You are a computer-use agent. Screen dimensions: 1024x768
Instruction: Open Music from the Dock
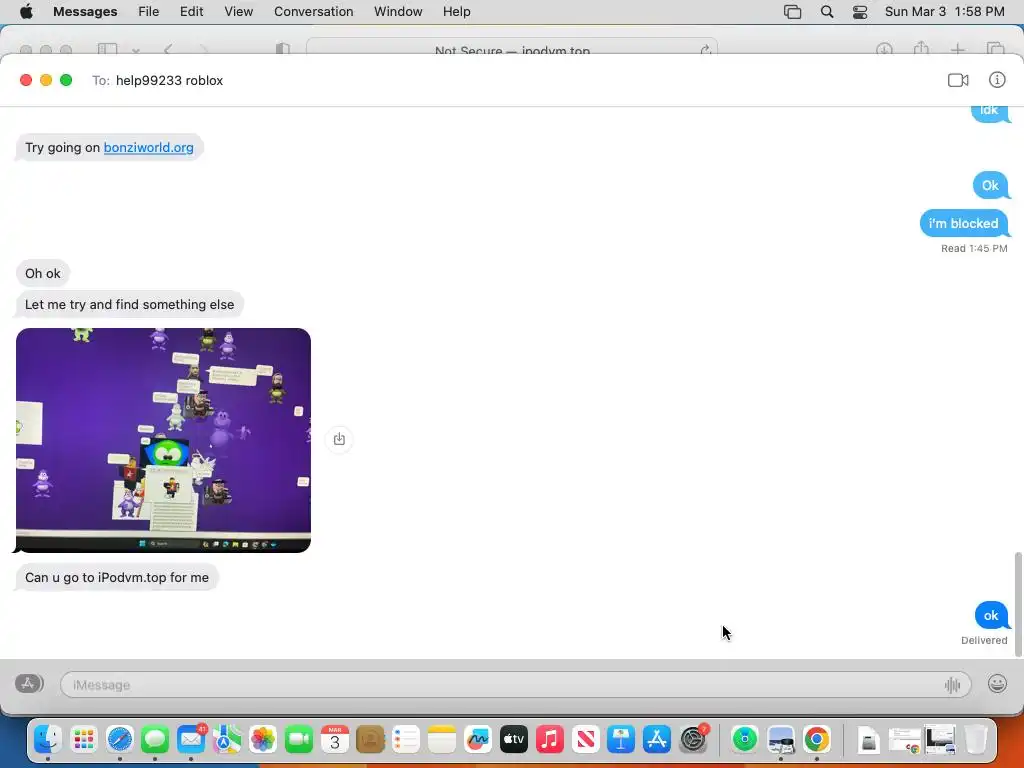(550, 739)
